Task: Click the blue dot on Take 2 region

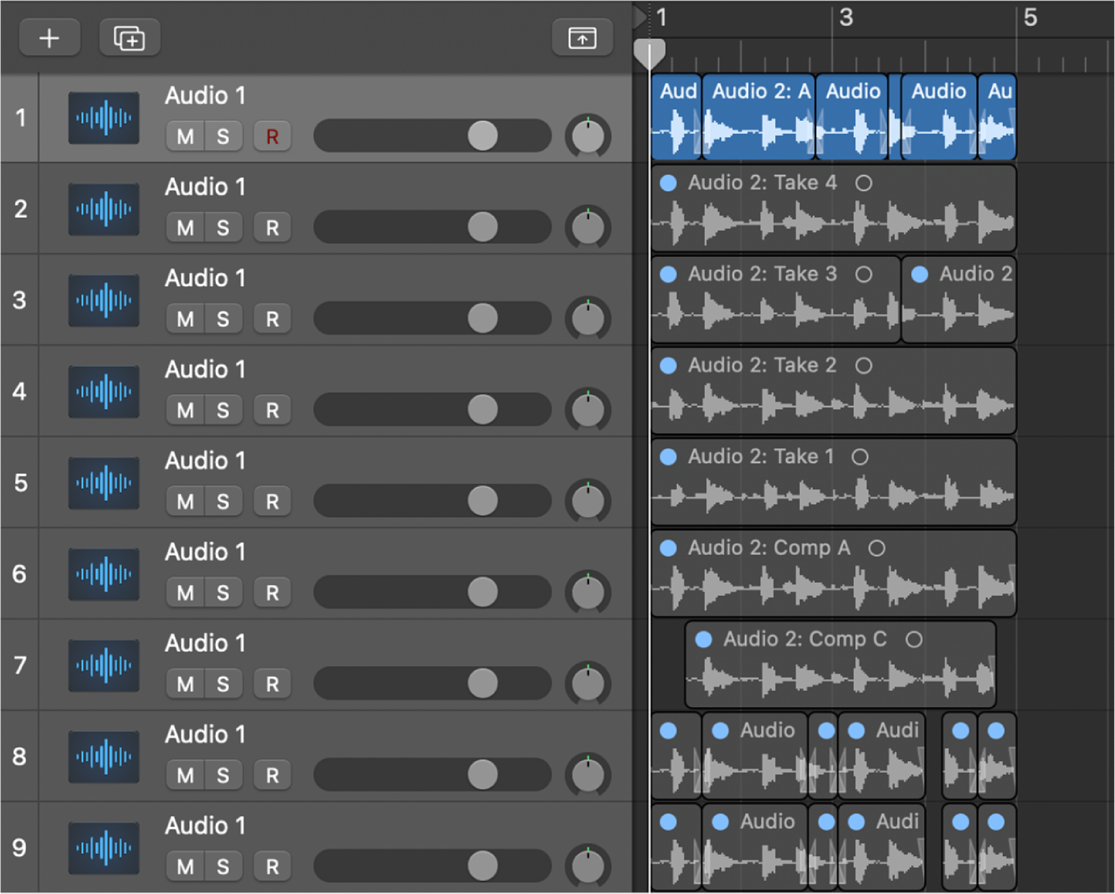Action: (x=668, y=366)
